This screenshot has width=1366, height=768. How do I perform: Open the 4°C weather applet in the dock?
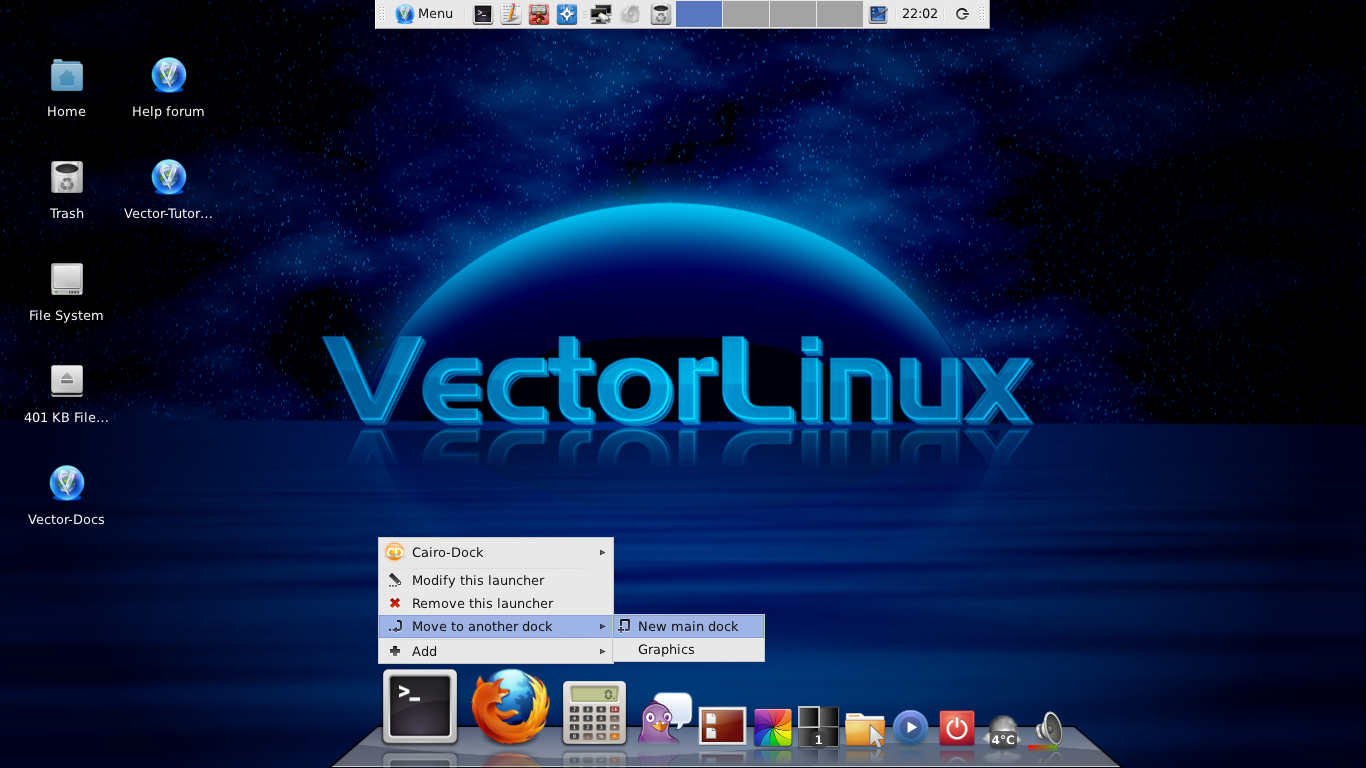coord(1002,732)
